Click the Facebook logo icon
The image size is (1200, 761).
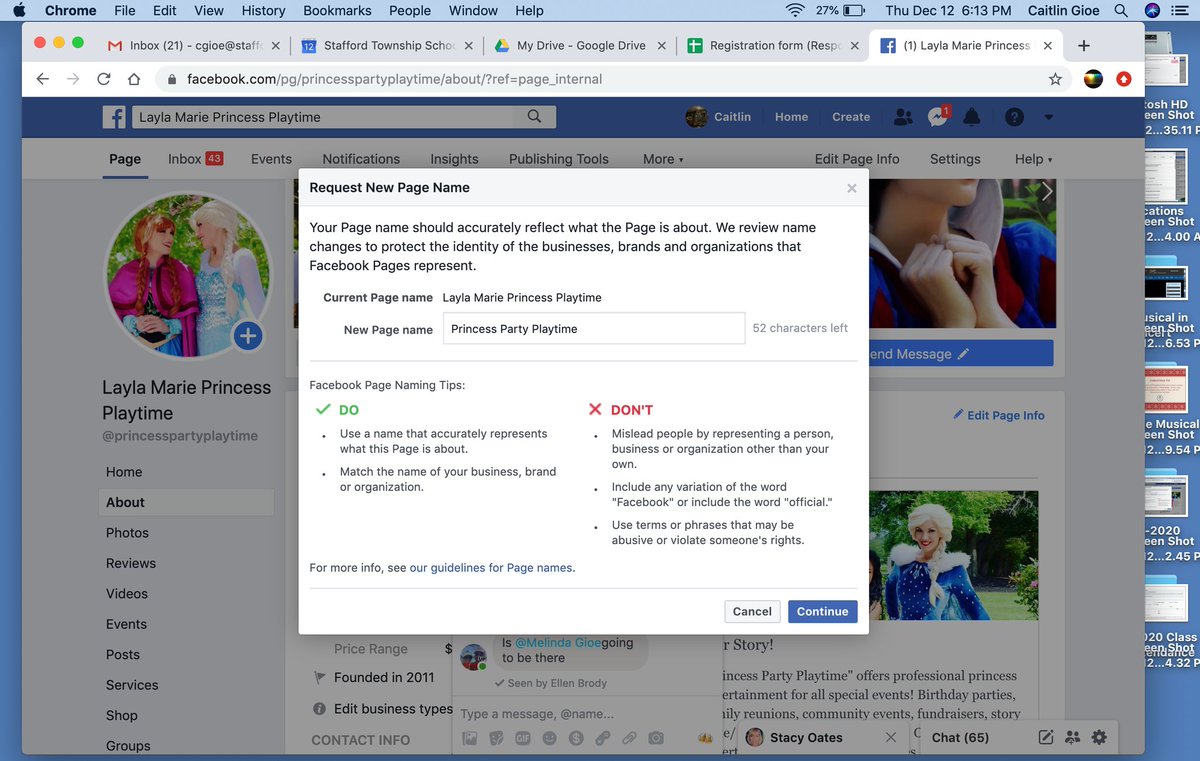coord(114,117)
